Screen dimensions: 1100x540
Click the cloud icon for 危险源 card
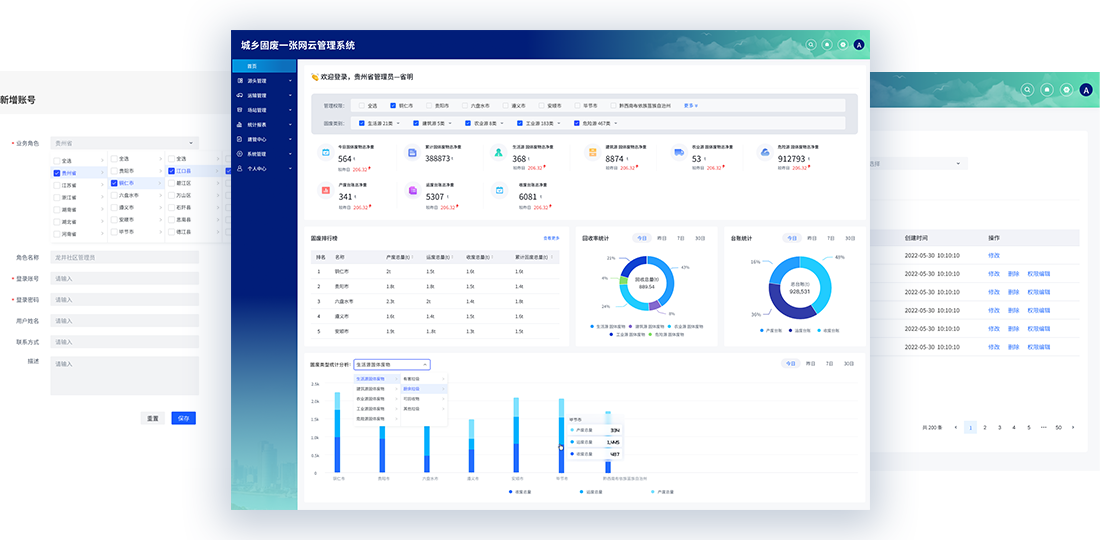tap(764, 152)
